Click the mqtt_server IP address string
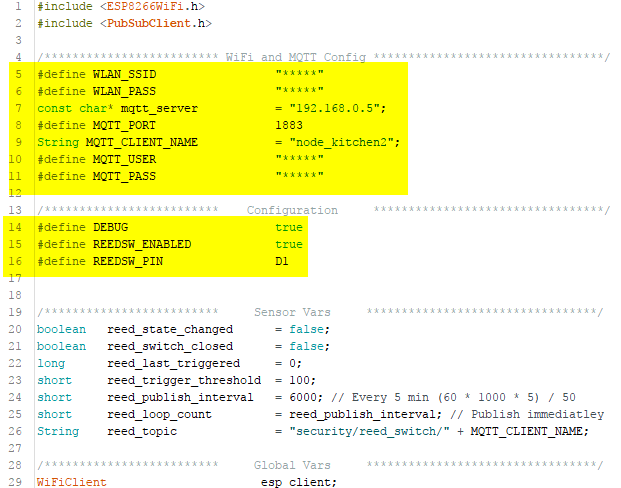621x488 pixels. click(x=334, y=108)
